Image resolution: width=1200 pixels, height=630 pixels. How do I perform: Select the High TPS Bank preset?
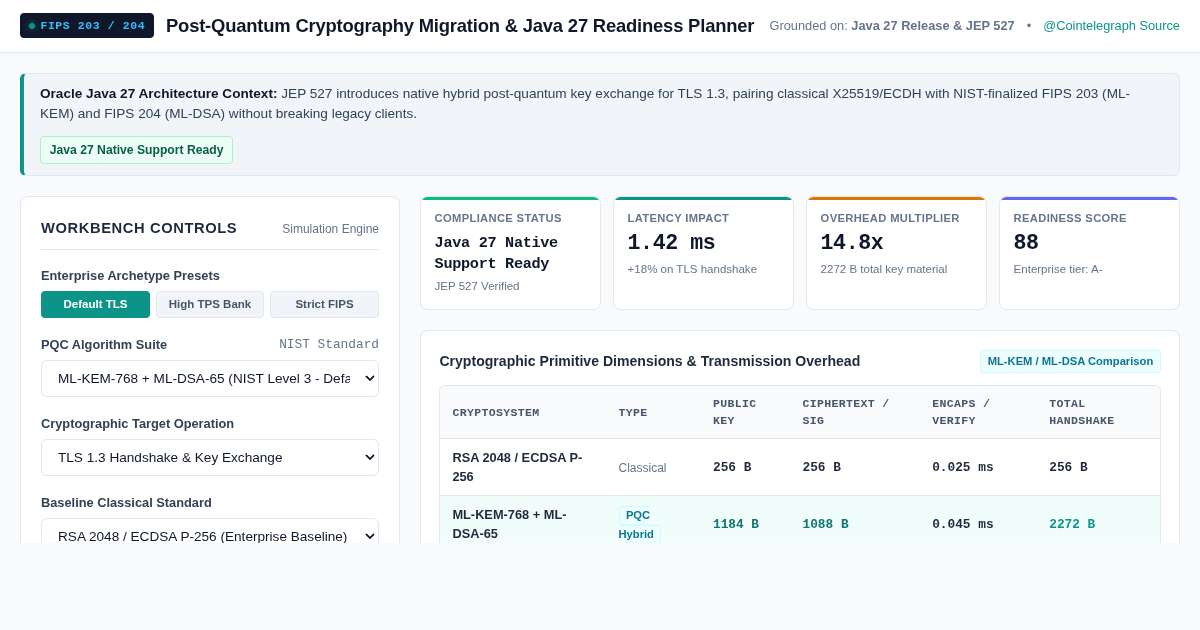[x=210, y=304]
